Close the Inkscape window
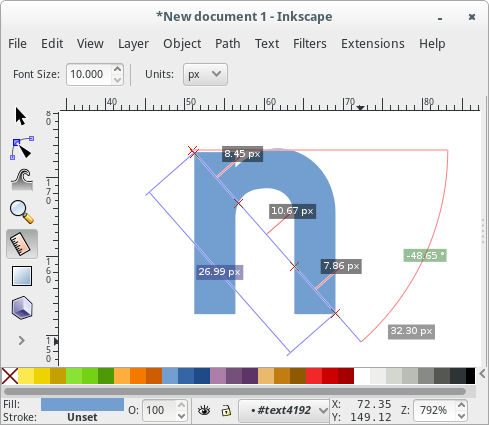 point(472,17)
